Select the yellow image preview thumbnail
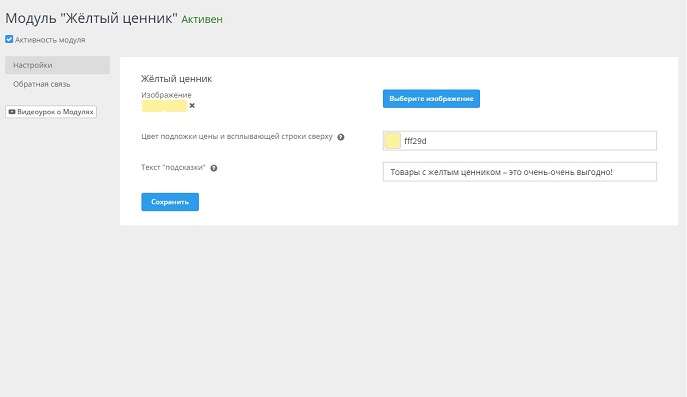 click(164, 106)
